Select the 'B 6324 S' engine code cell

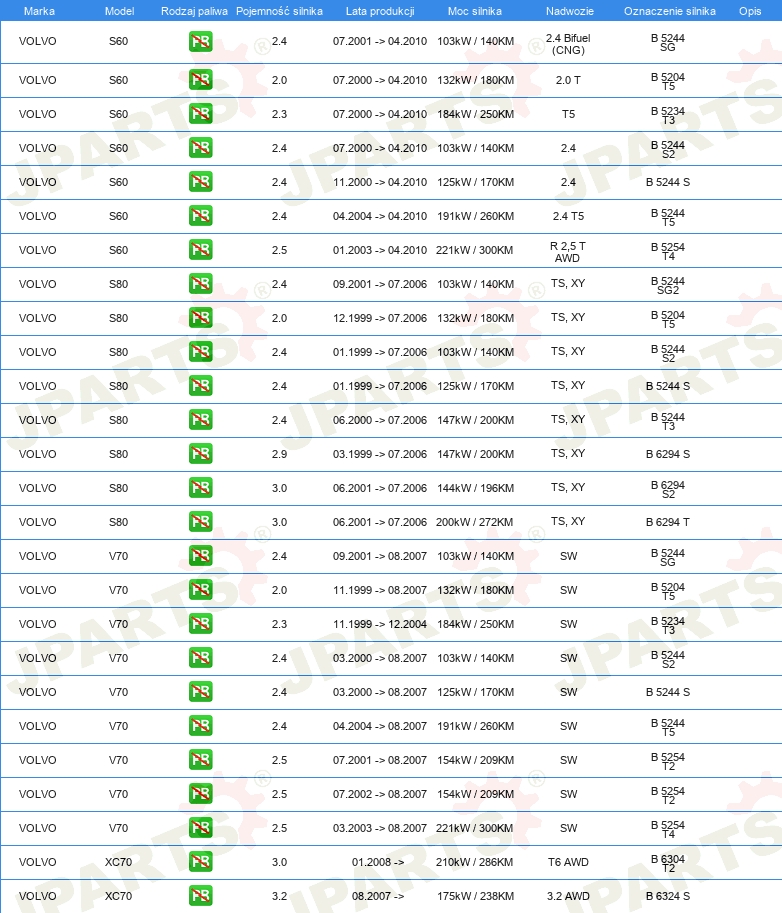click(668, 896)
